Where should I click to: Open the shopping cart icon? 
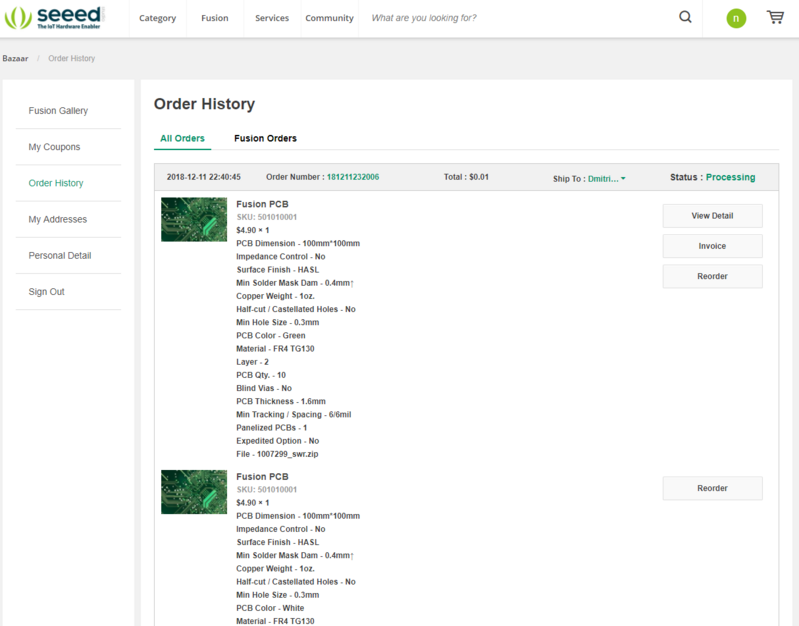click(775, 17)
